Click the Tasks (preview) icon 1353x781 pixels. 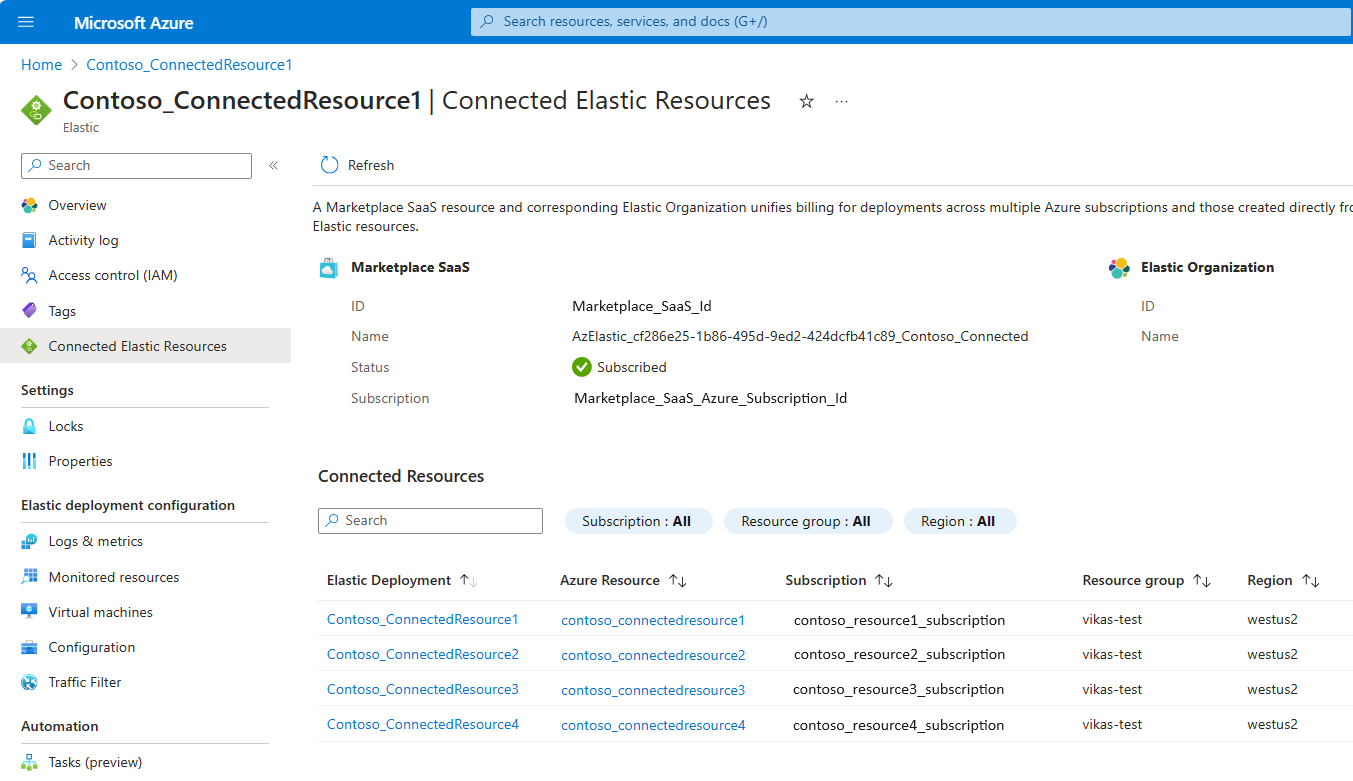(x=29, y=762)
